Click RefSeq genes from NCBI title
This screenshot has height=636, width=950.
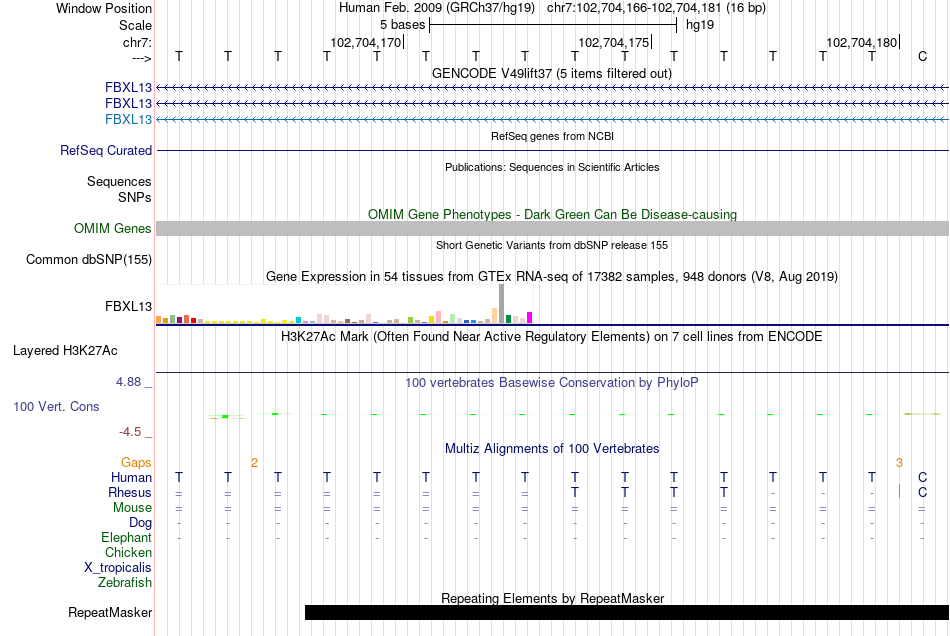552,136
